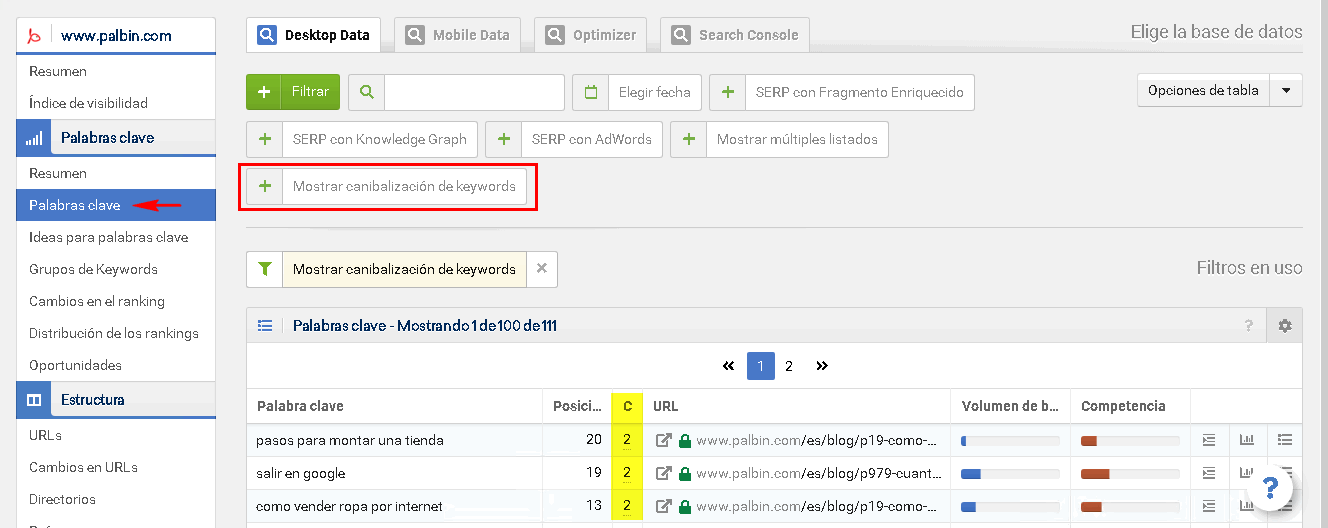Open Oportunidades in sidebar
Viewport: 1328px width, 528px height.
click(x=75, y=365)
